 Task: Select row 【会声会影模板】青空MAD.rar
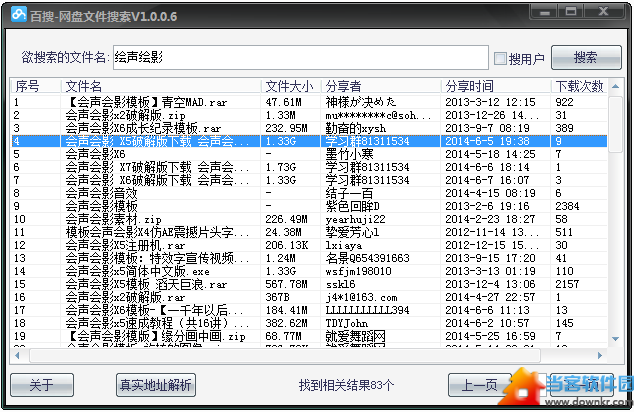(x=309, y=102)
